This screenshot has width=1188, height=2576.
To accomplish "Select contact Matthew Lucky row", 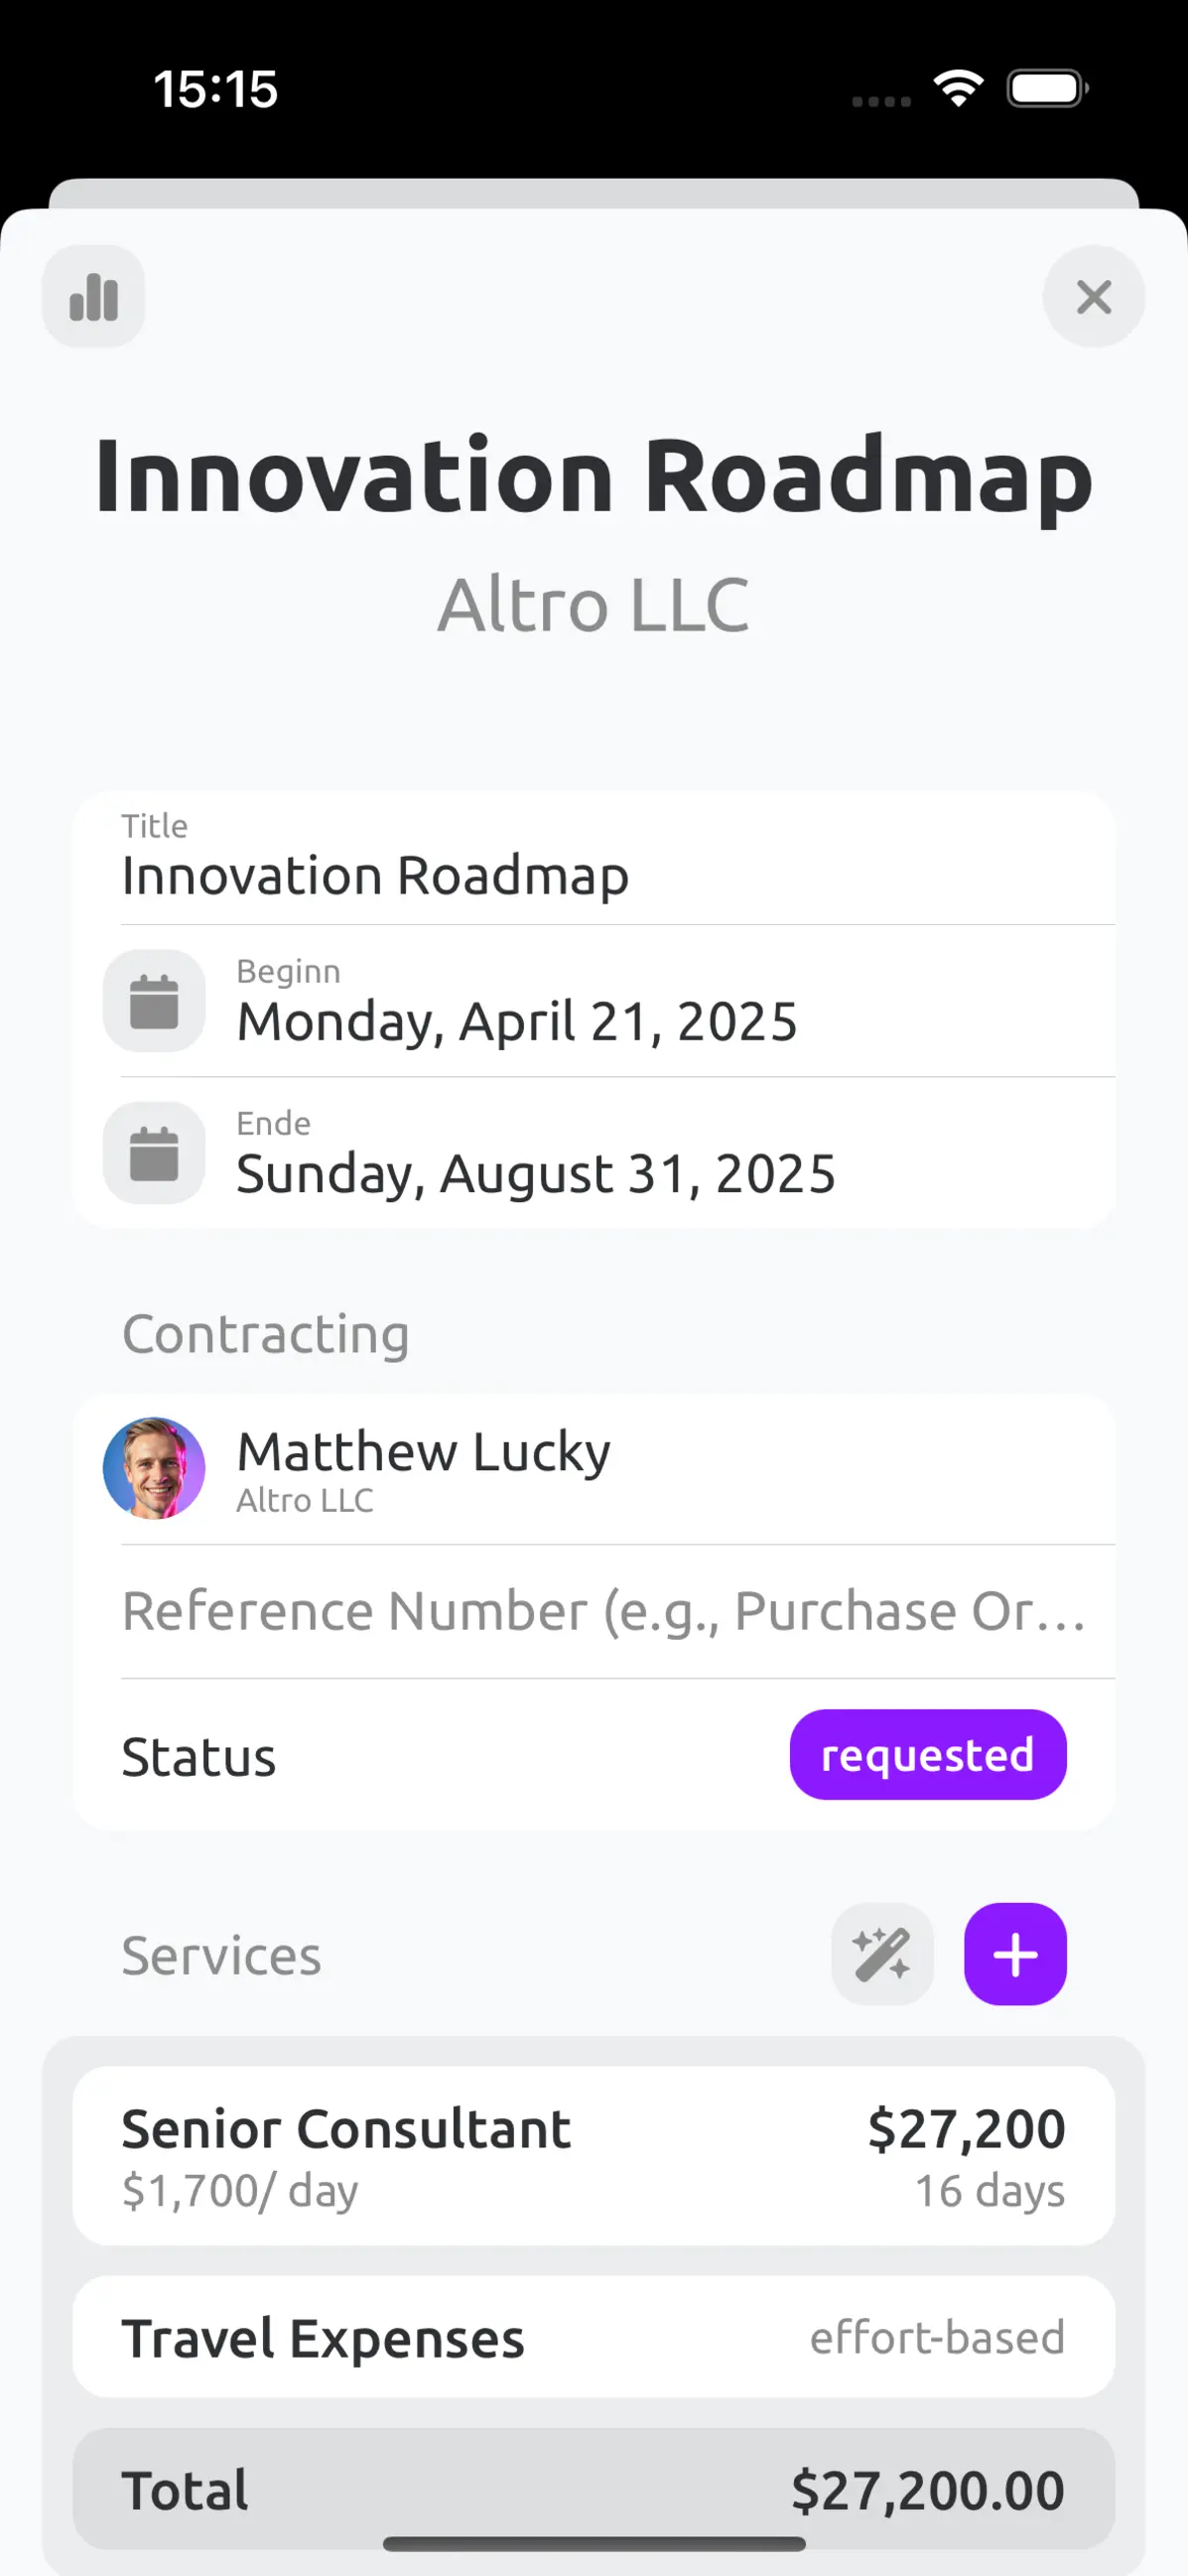I will 594,1469.
